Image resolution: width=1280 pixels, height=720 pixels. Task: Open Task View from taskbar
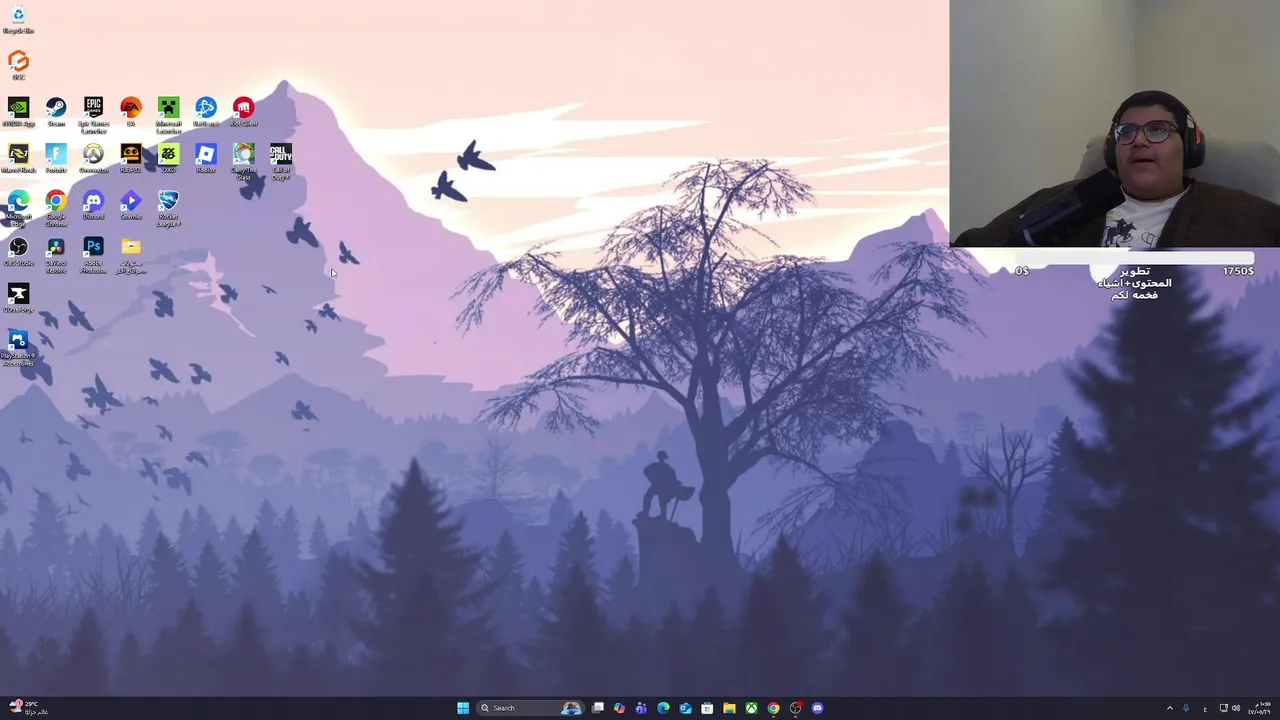597,708
